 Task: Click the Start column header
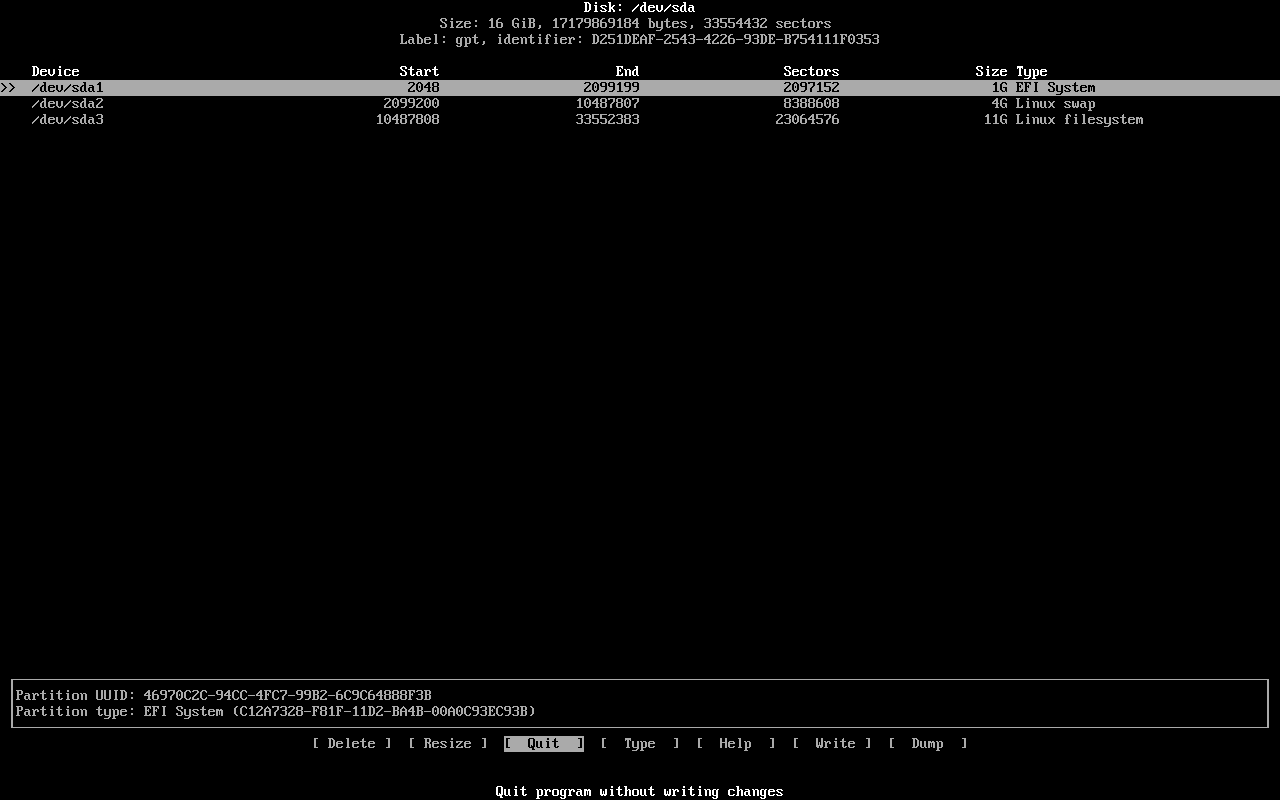coord(419,71)
